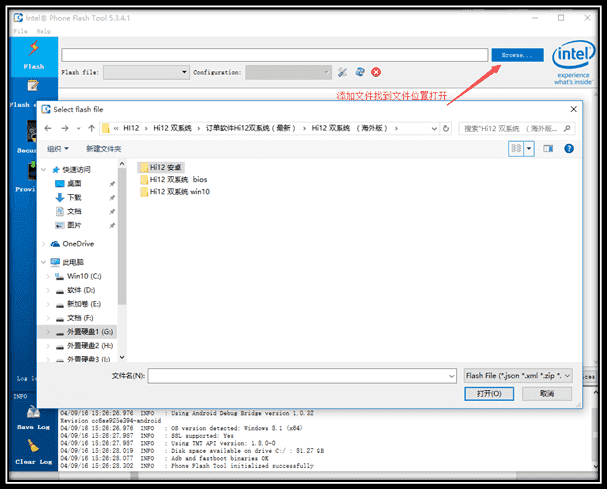Screen dimensions: 607x489
Task: Click the Save Log icon
Action: point(33,412)
